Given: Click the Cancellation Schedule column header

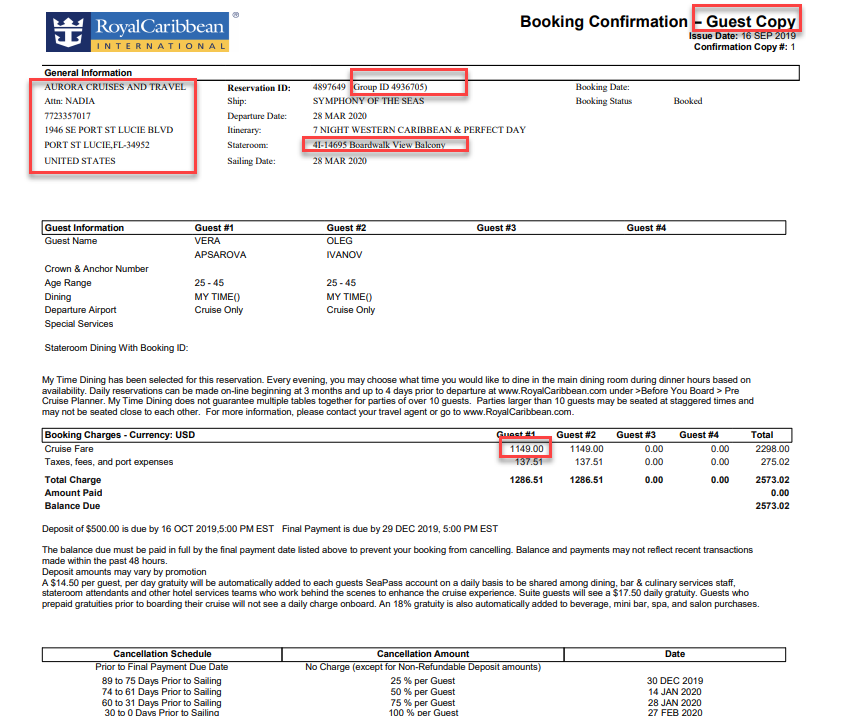Looking at the screenshot, I should [162, 654].
